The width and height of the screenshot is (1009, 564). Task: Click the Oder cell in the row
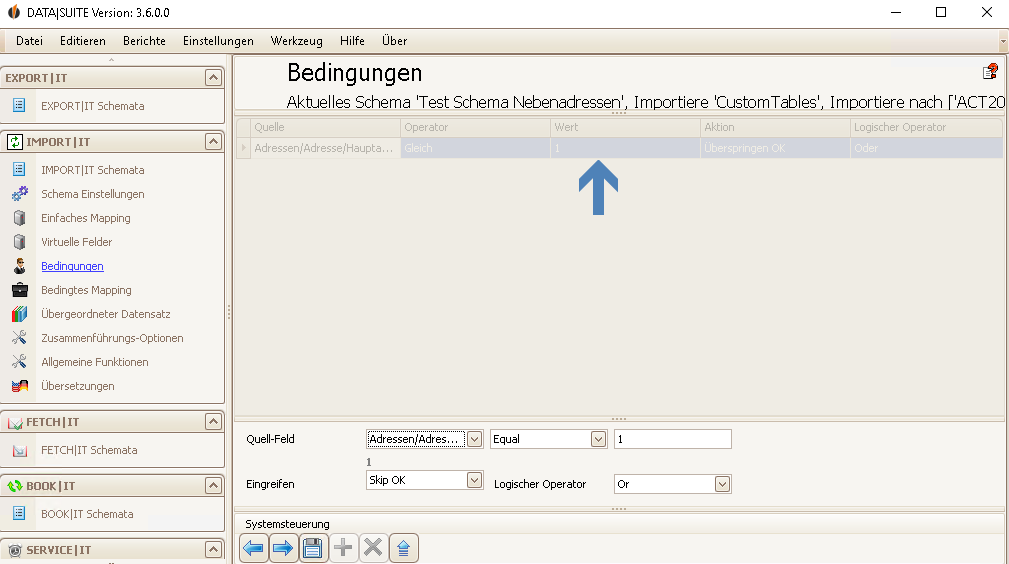pyautogui.click(x=925, y=148)
